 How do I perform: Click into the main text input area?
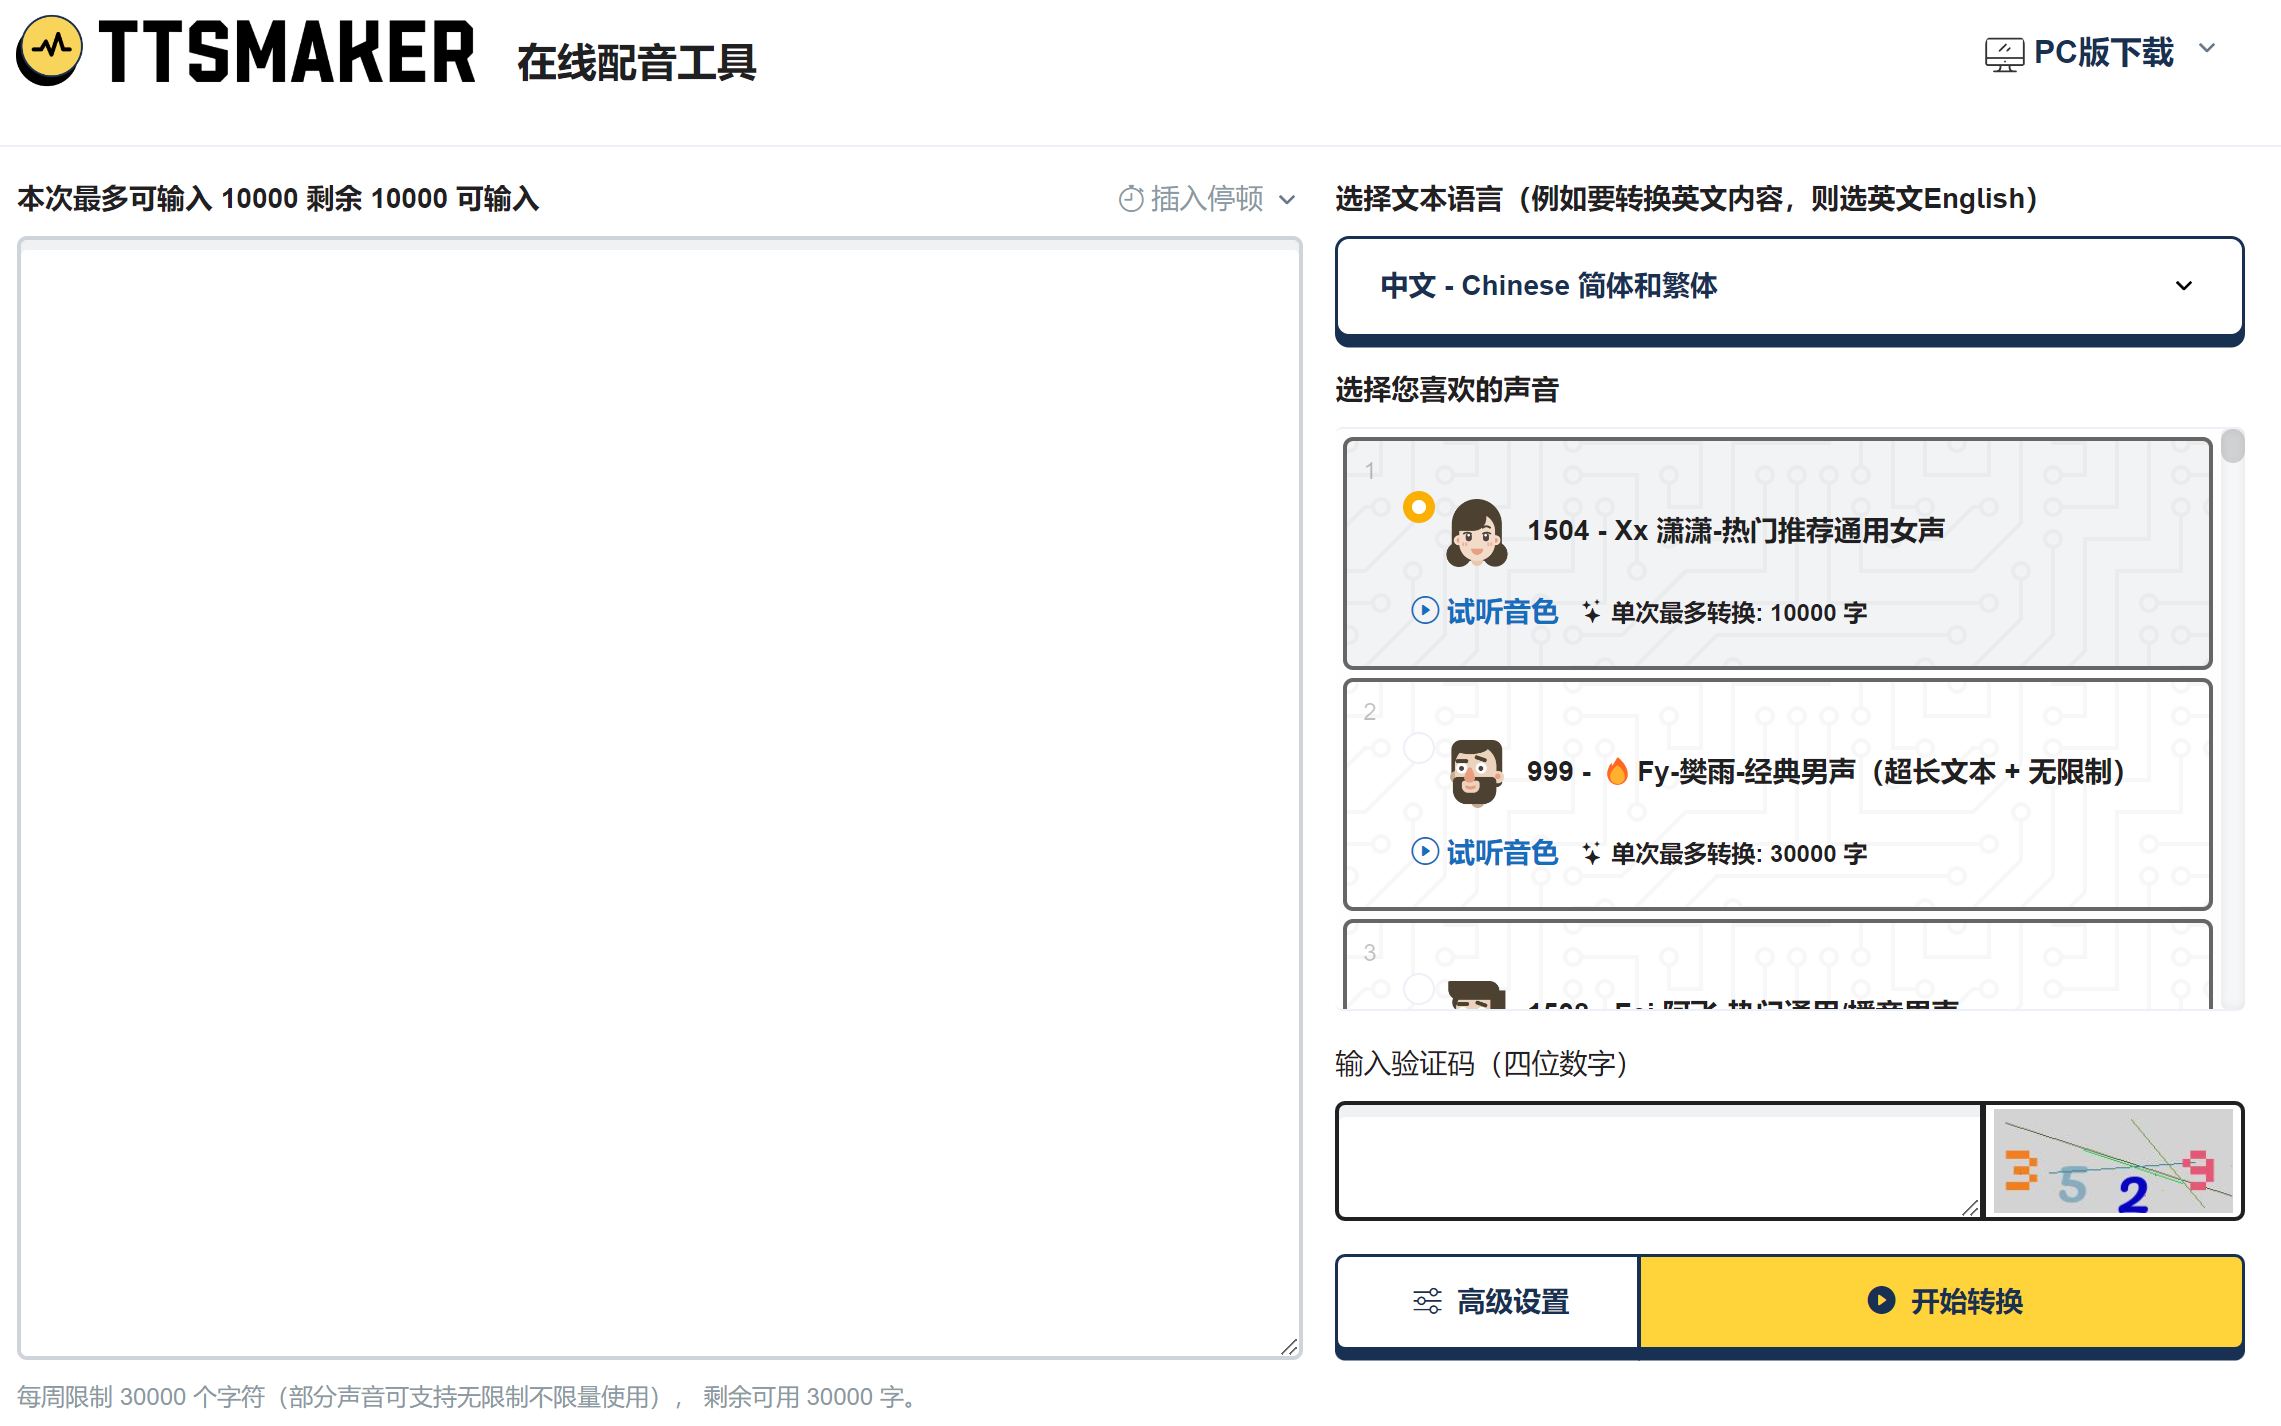pyautogui.click(x=659, y=797)
